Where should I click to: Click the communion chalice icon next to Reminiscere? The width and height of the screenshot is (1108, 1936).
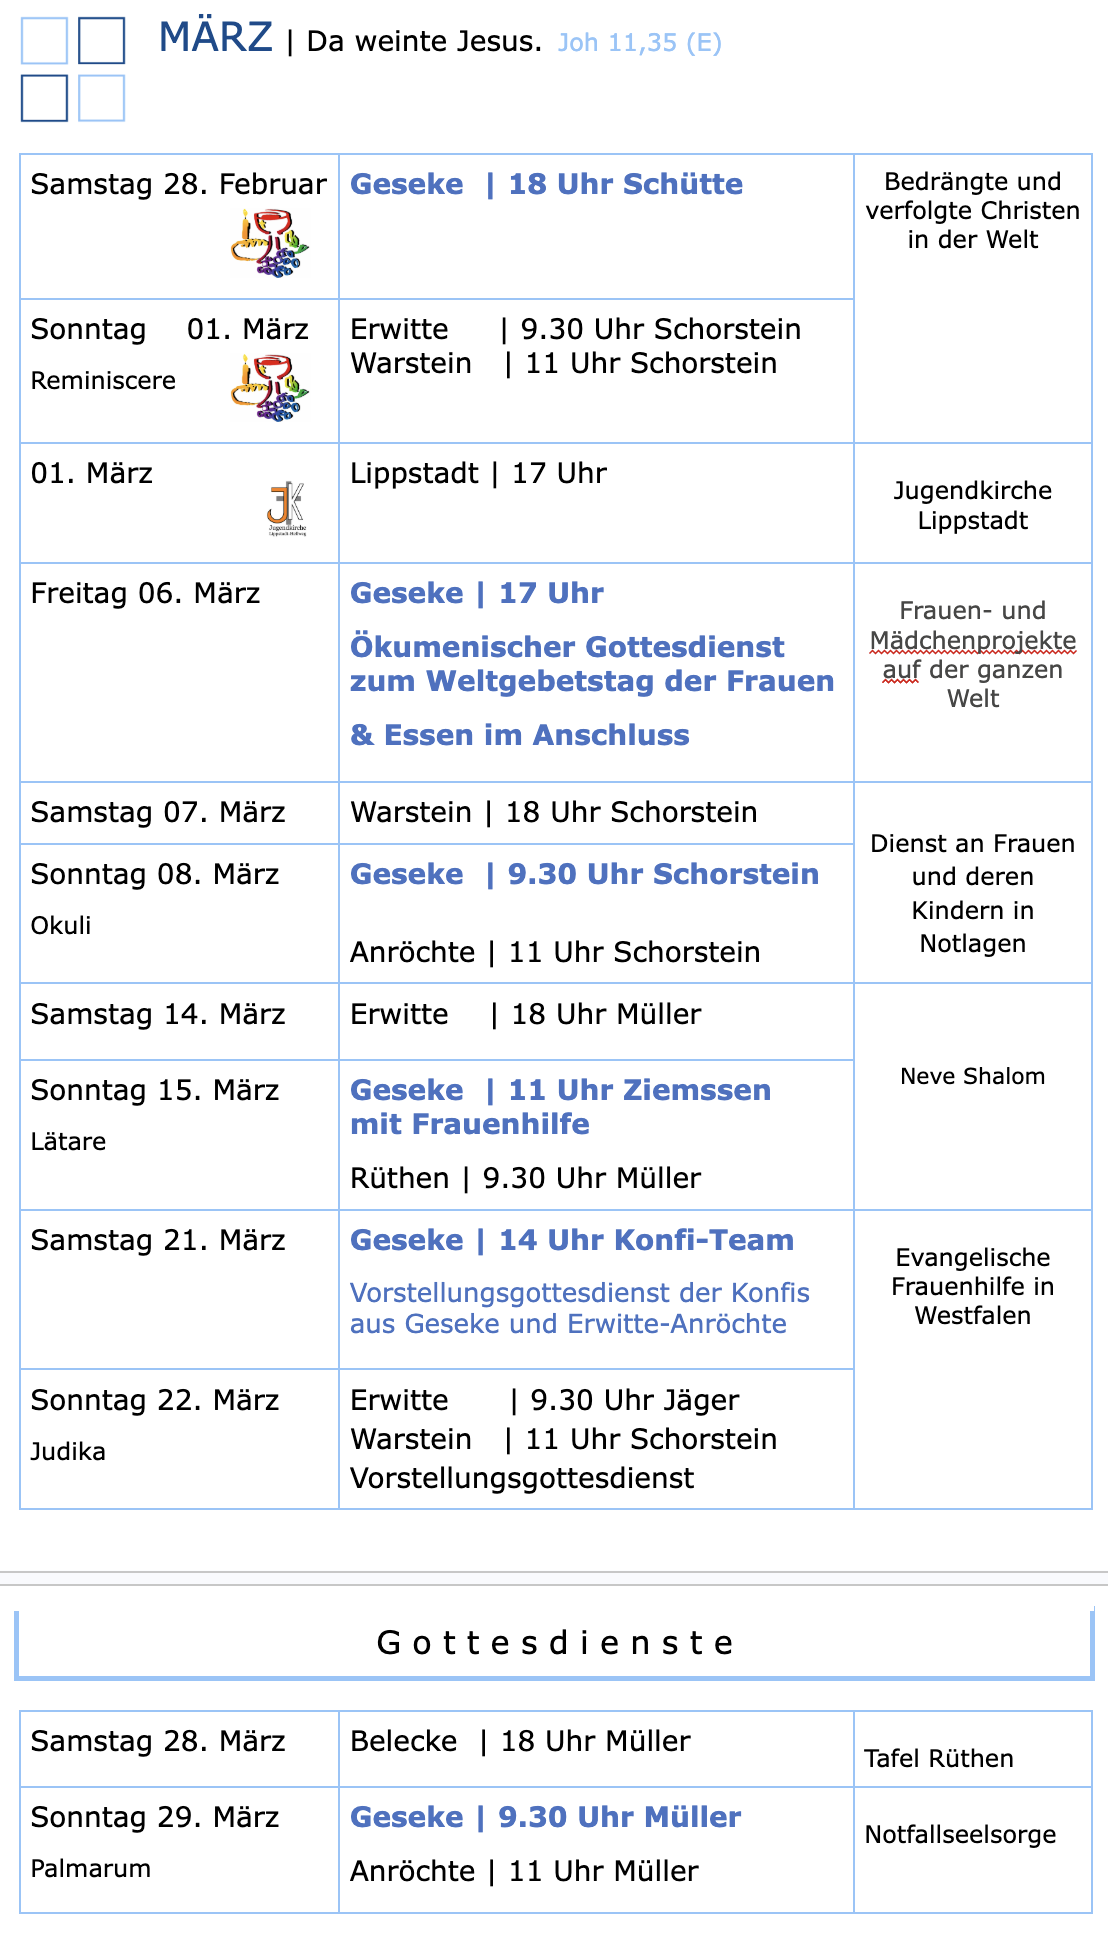pos(270,388)
